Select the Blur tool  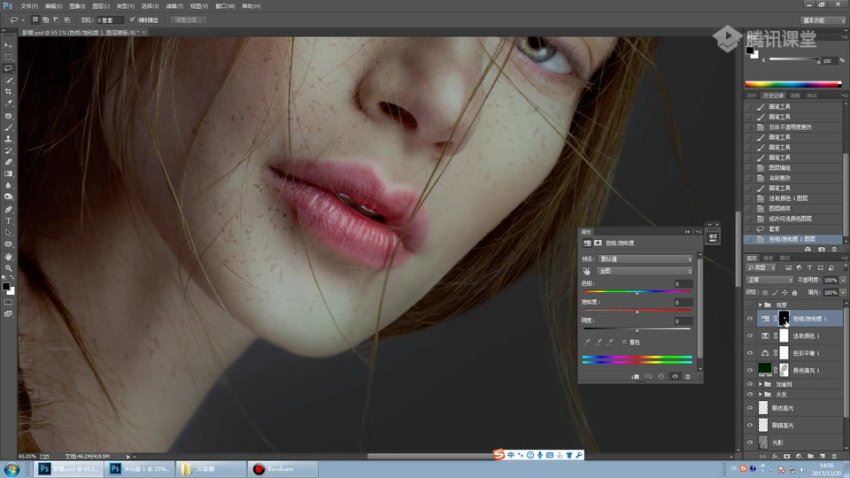coord(8,185)
